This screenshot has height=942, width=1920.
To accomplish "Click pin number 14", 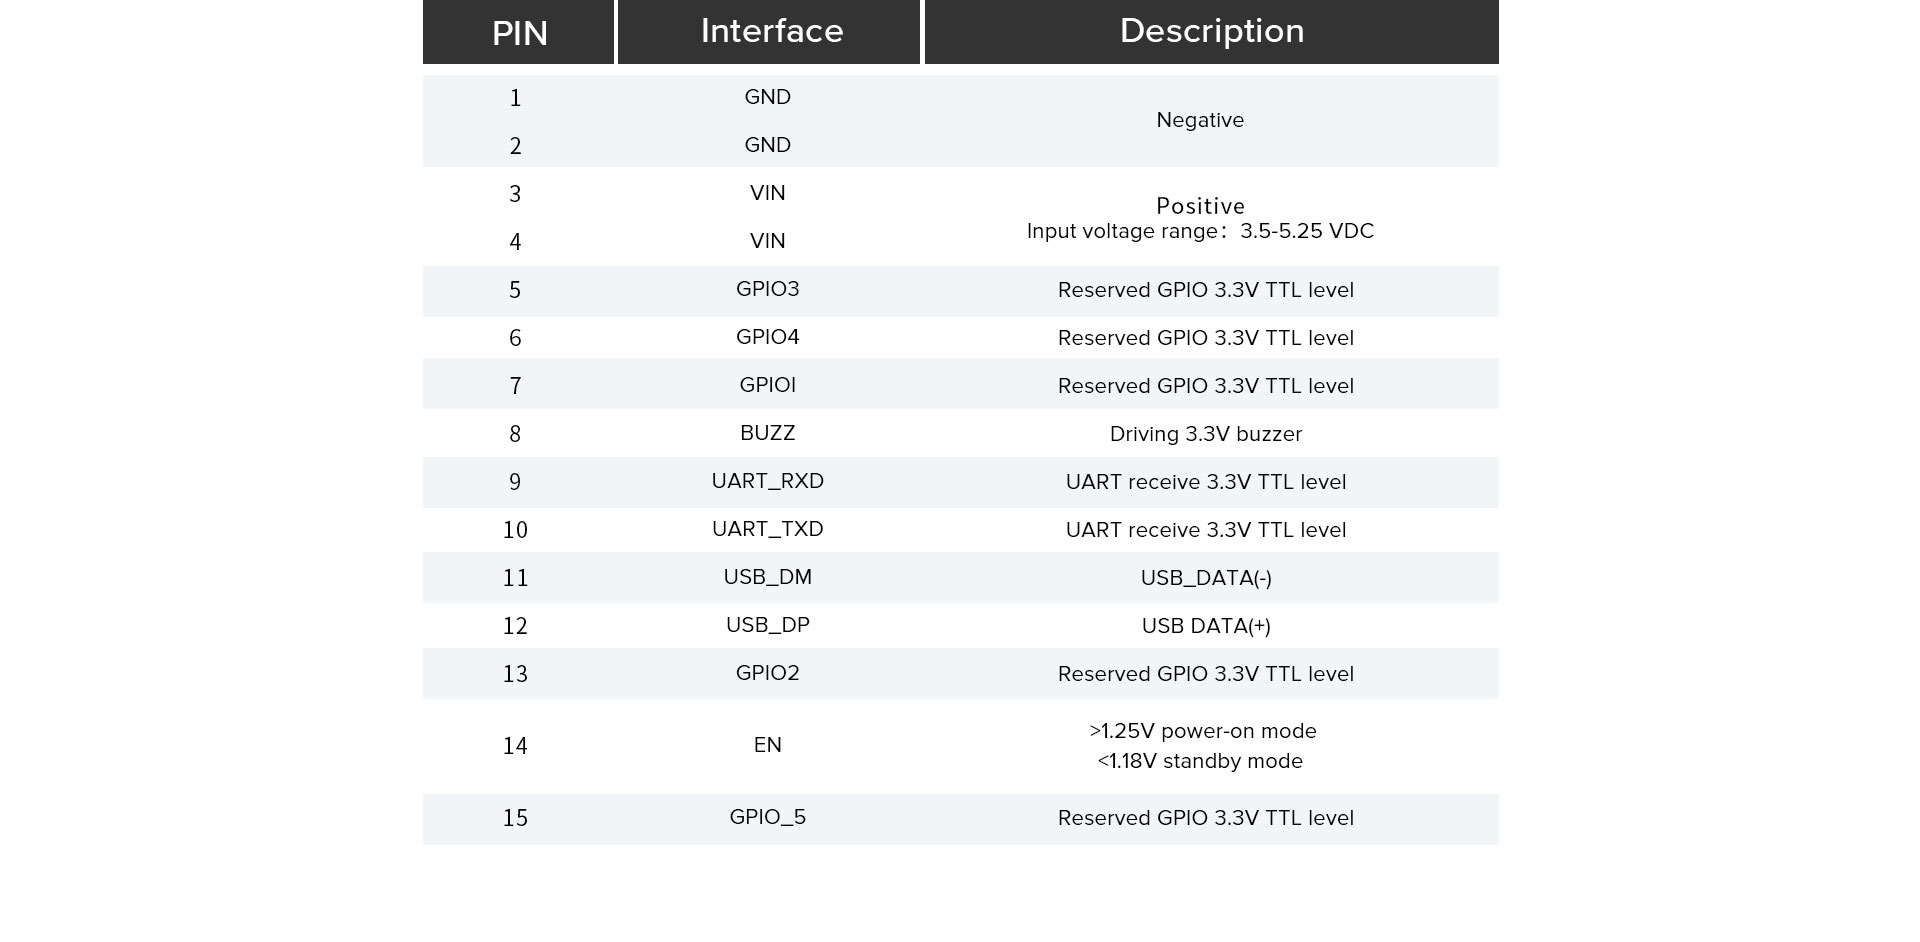I will (515, 746).
